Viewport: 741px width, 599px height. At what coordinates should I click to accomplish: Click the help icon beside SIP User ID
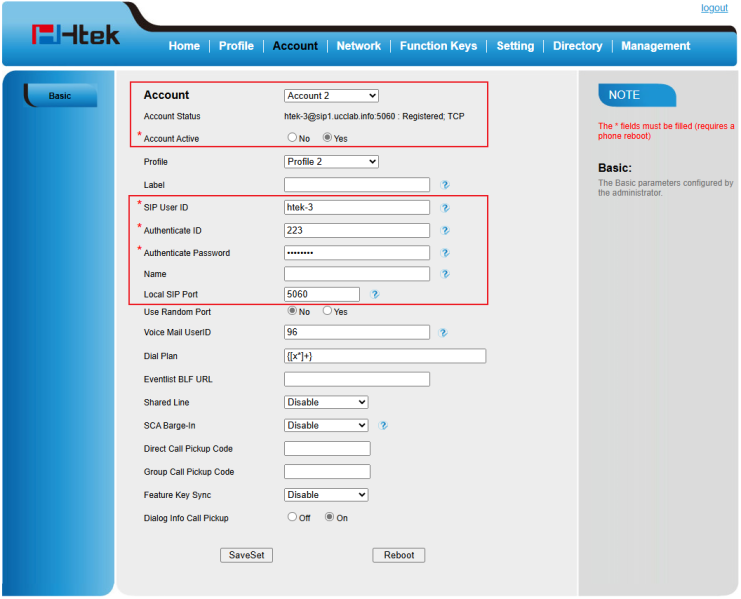click(x=445, y=208)
